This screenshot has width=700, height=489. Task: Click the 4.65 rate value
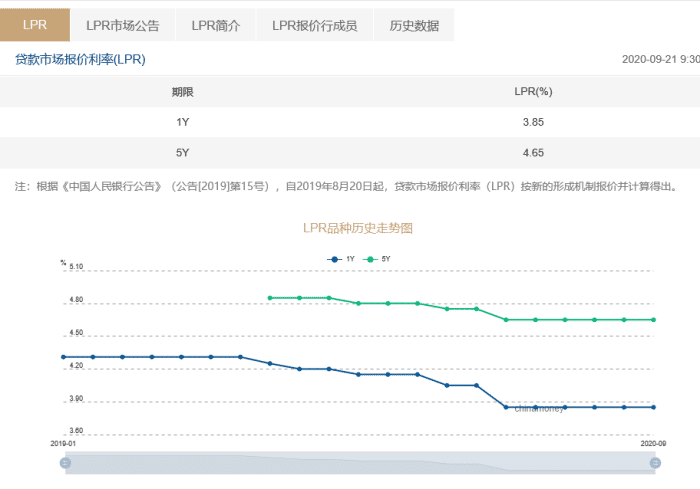(x=532, y=153)
